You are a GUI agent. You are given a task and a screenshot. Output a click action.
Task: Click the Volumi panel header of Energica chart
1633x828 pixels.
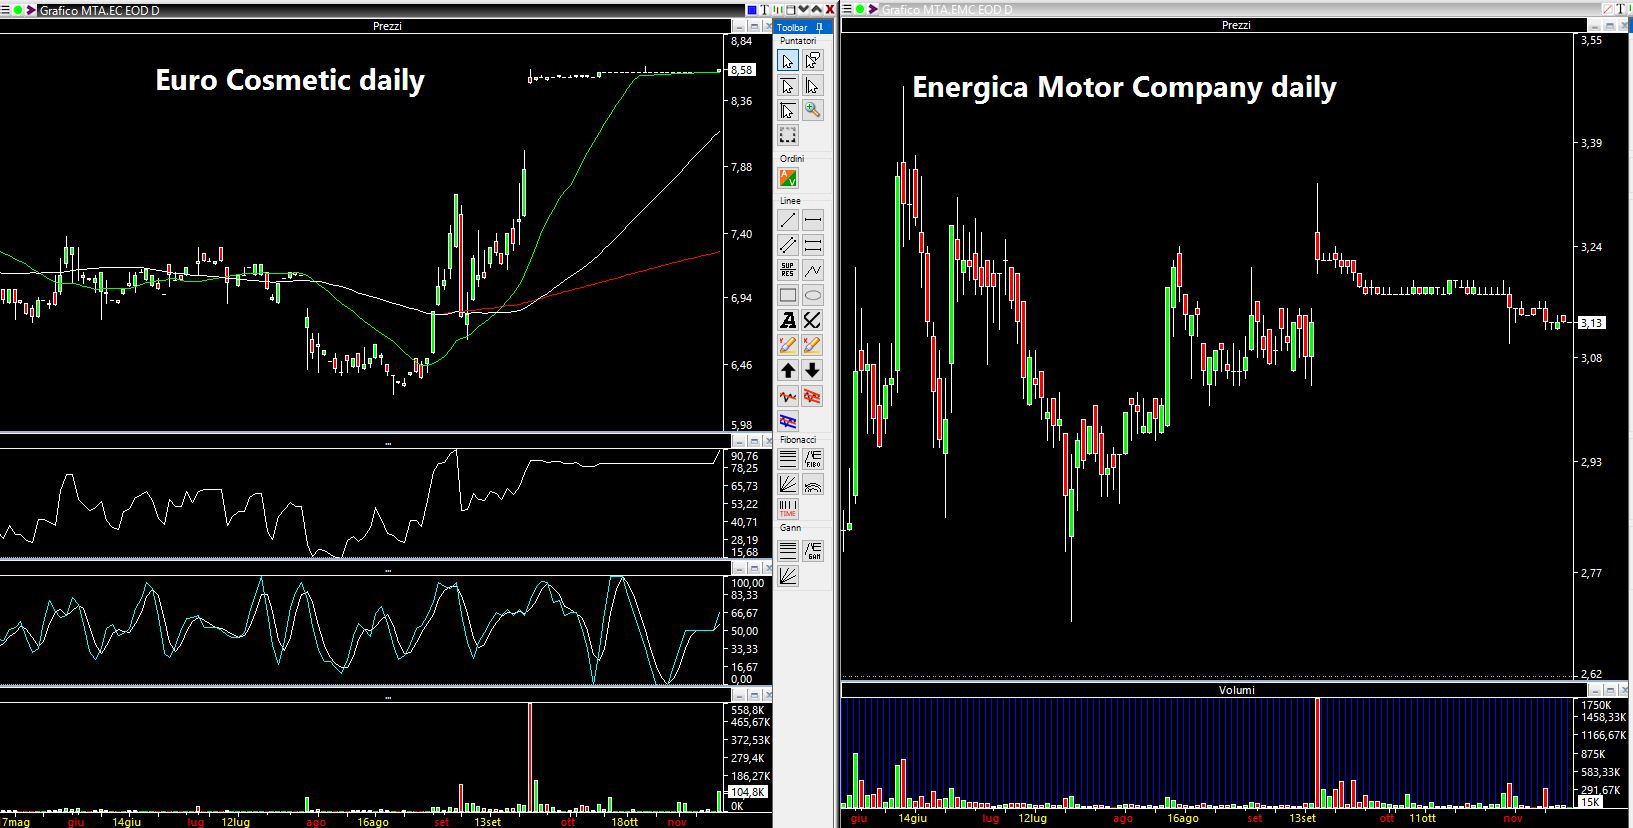pyautogui.click(x=1236, y=690)
